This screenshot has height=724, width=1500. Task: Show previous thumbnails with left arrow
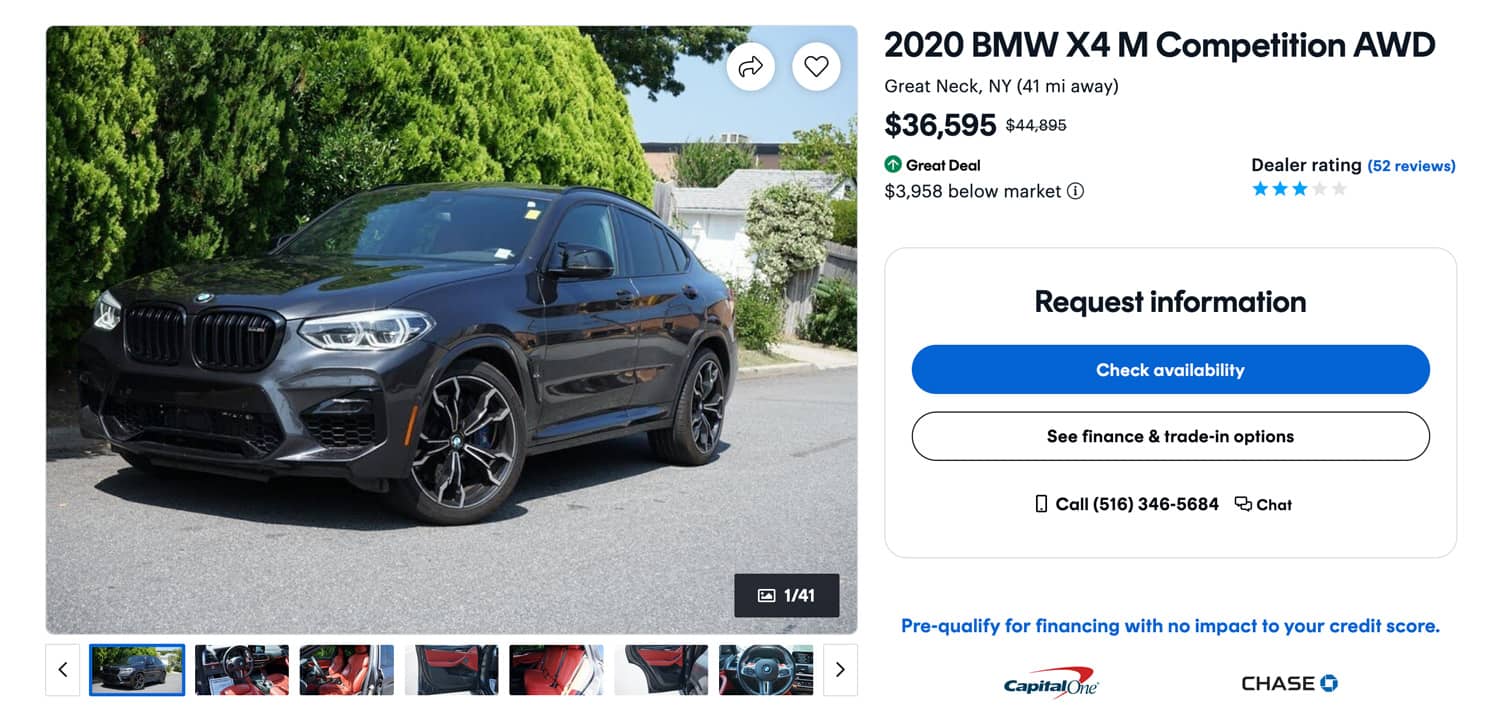coord(63,670)
